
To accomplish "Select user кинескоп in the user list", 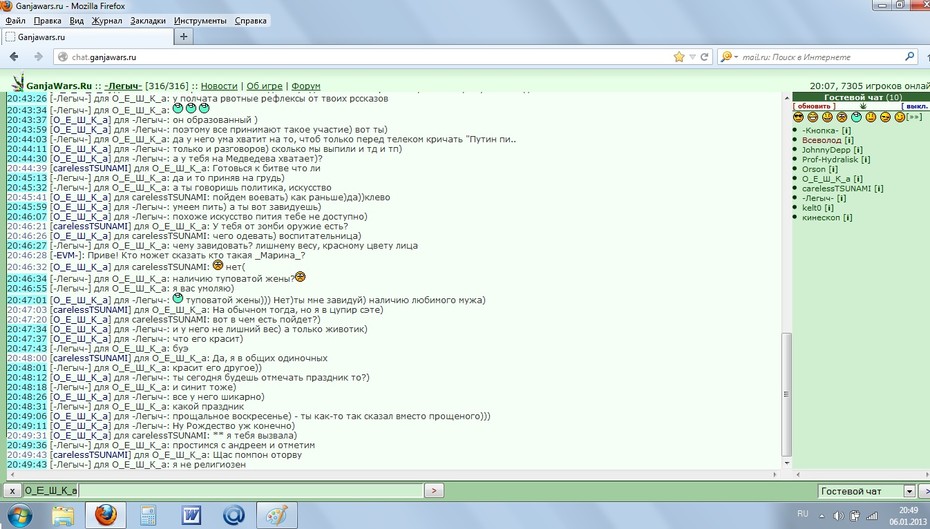I will [x=821, y=218].
